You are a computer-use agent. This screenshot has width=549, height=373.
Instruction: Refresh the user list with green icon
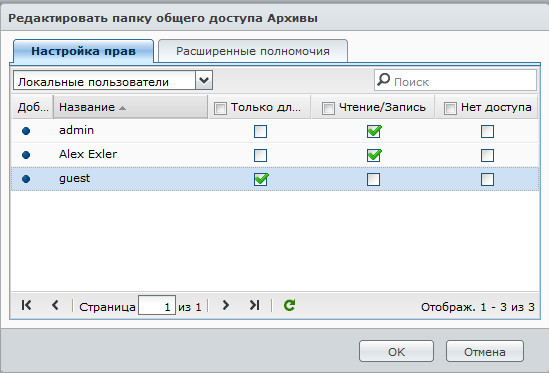[289, 305]
